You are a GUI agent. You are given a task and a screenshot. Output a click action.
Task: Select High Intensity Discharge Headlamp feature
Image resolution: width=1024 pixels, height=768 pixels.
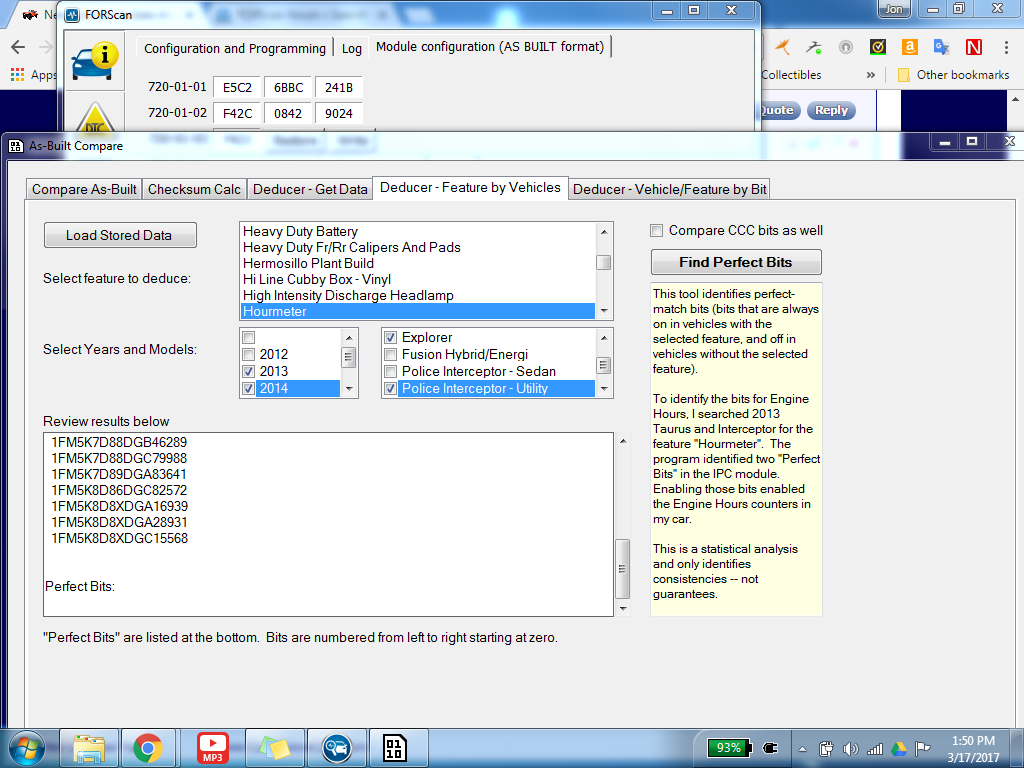point(348,295)
